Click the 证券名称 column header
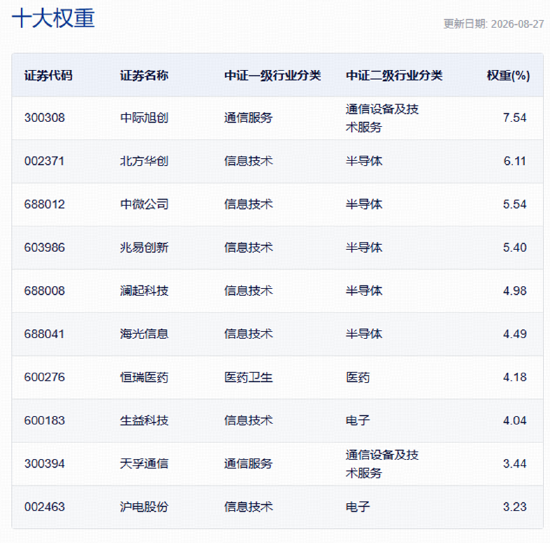 (144, 75)
